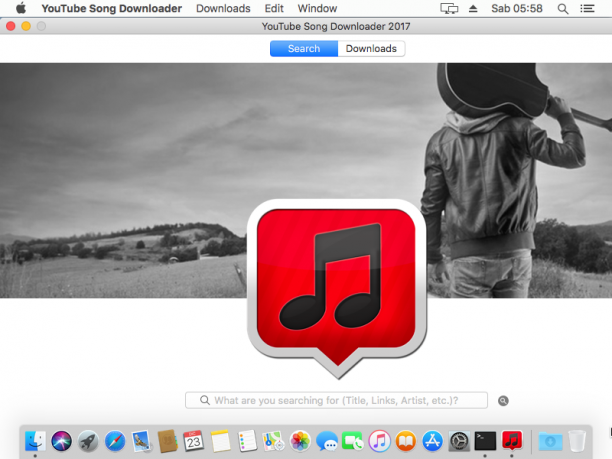Open iTunes from the dock
The height and width of the screenshot is (459, 612).
379,441
